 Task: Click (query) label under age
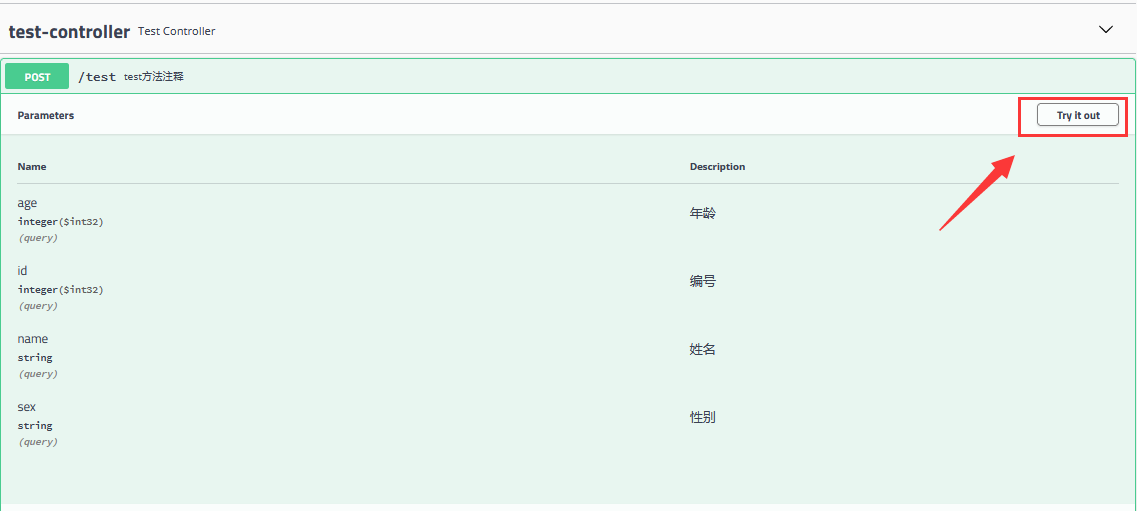click(38, 238)
